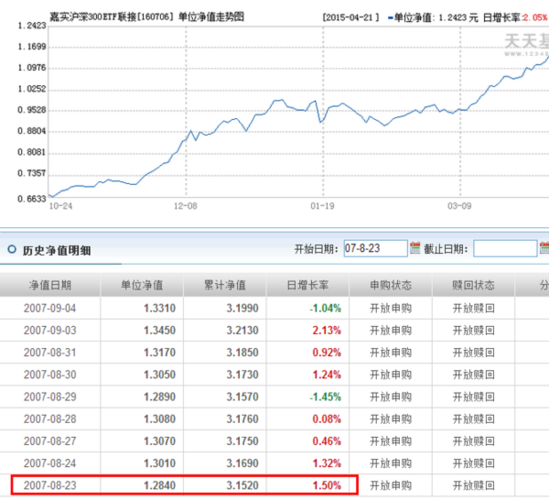
Task: Click unit net value 1.3070
Action: pyautogui.click(x=160, y=441)
